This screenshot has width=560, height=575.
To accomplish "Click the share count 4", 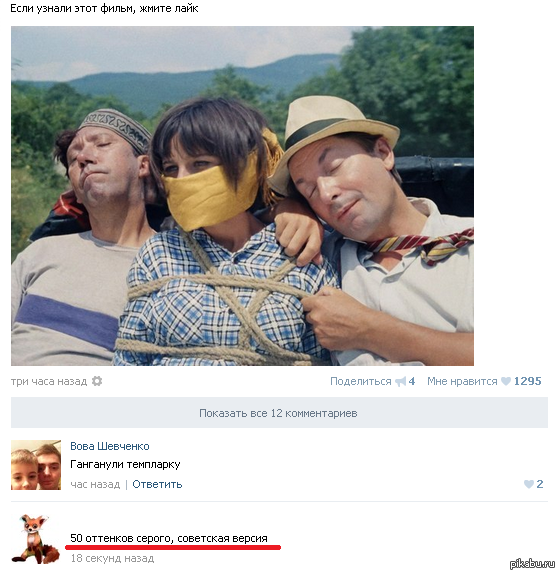I will [x=411, y=381].
